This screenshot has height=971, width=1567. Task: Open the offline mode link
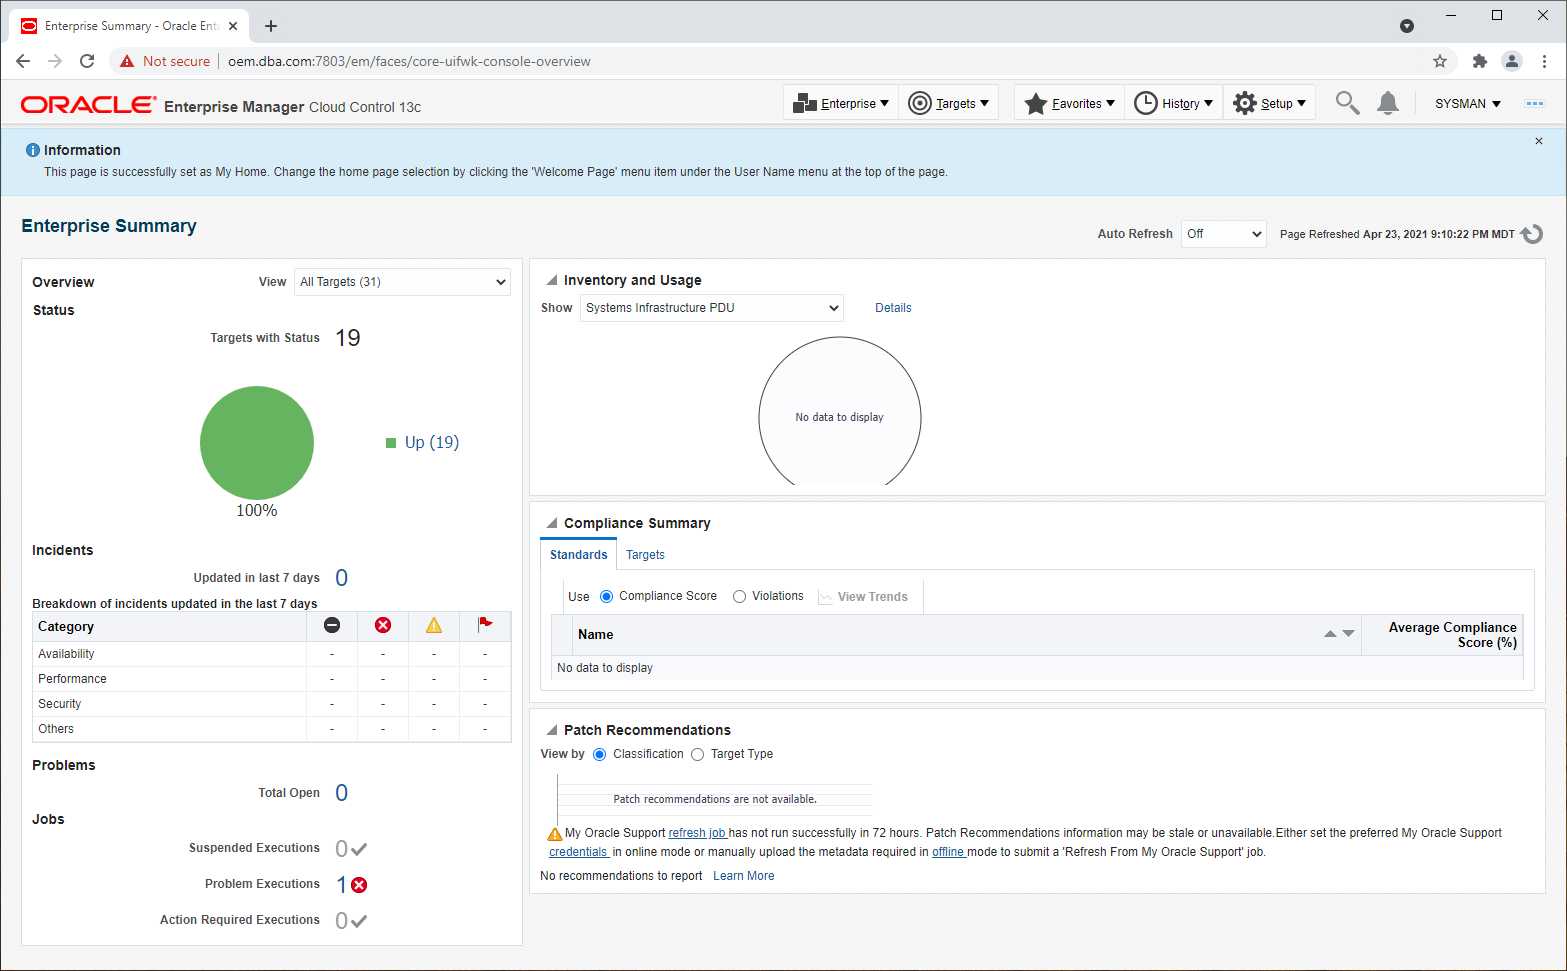(x=949, y=852)
